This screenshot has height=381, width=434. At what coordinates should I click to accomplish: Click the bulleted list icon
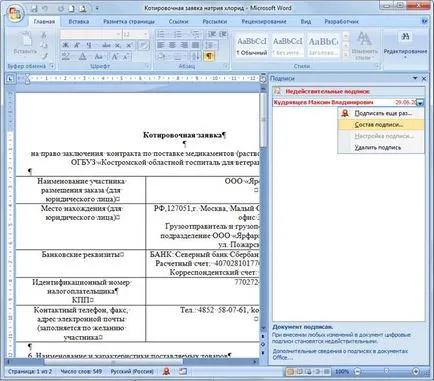(x=161, y=34)
